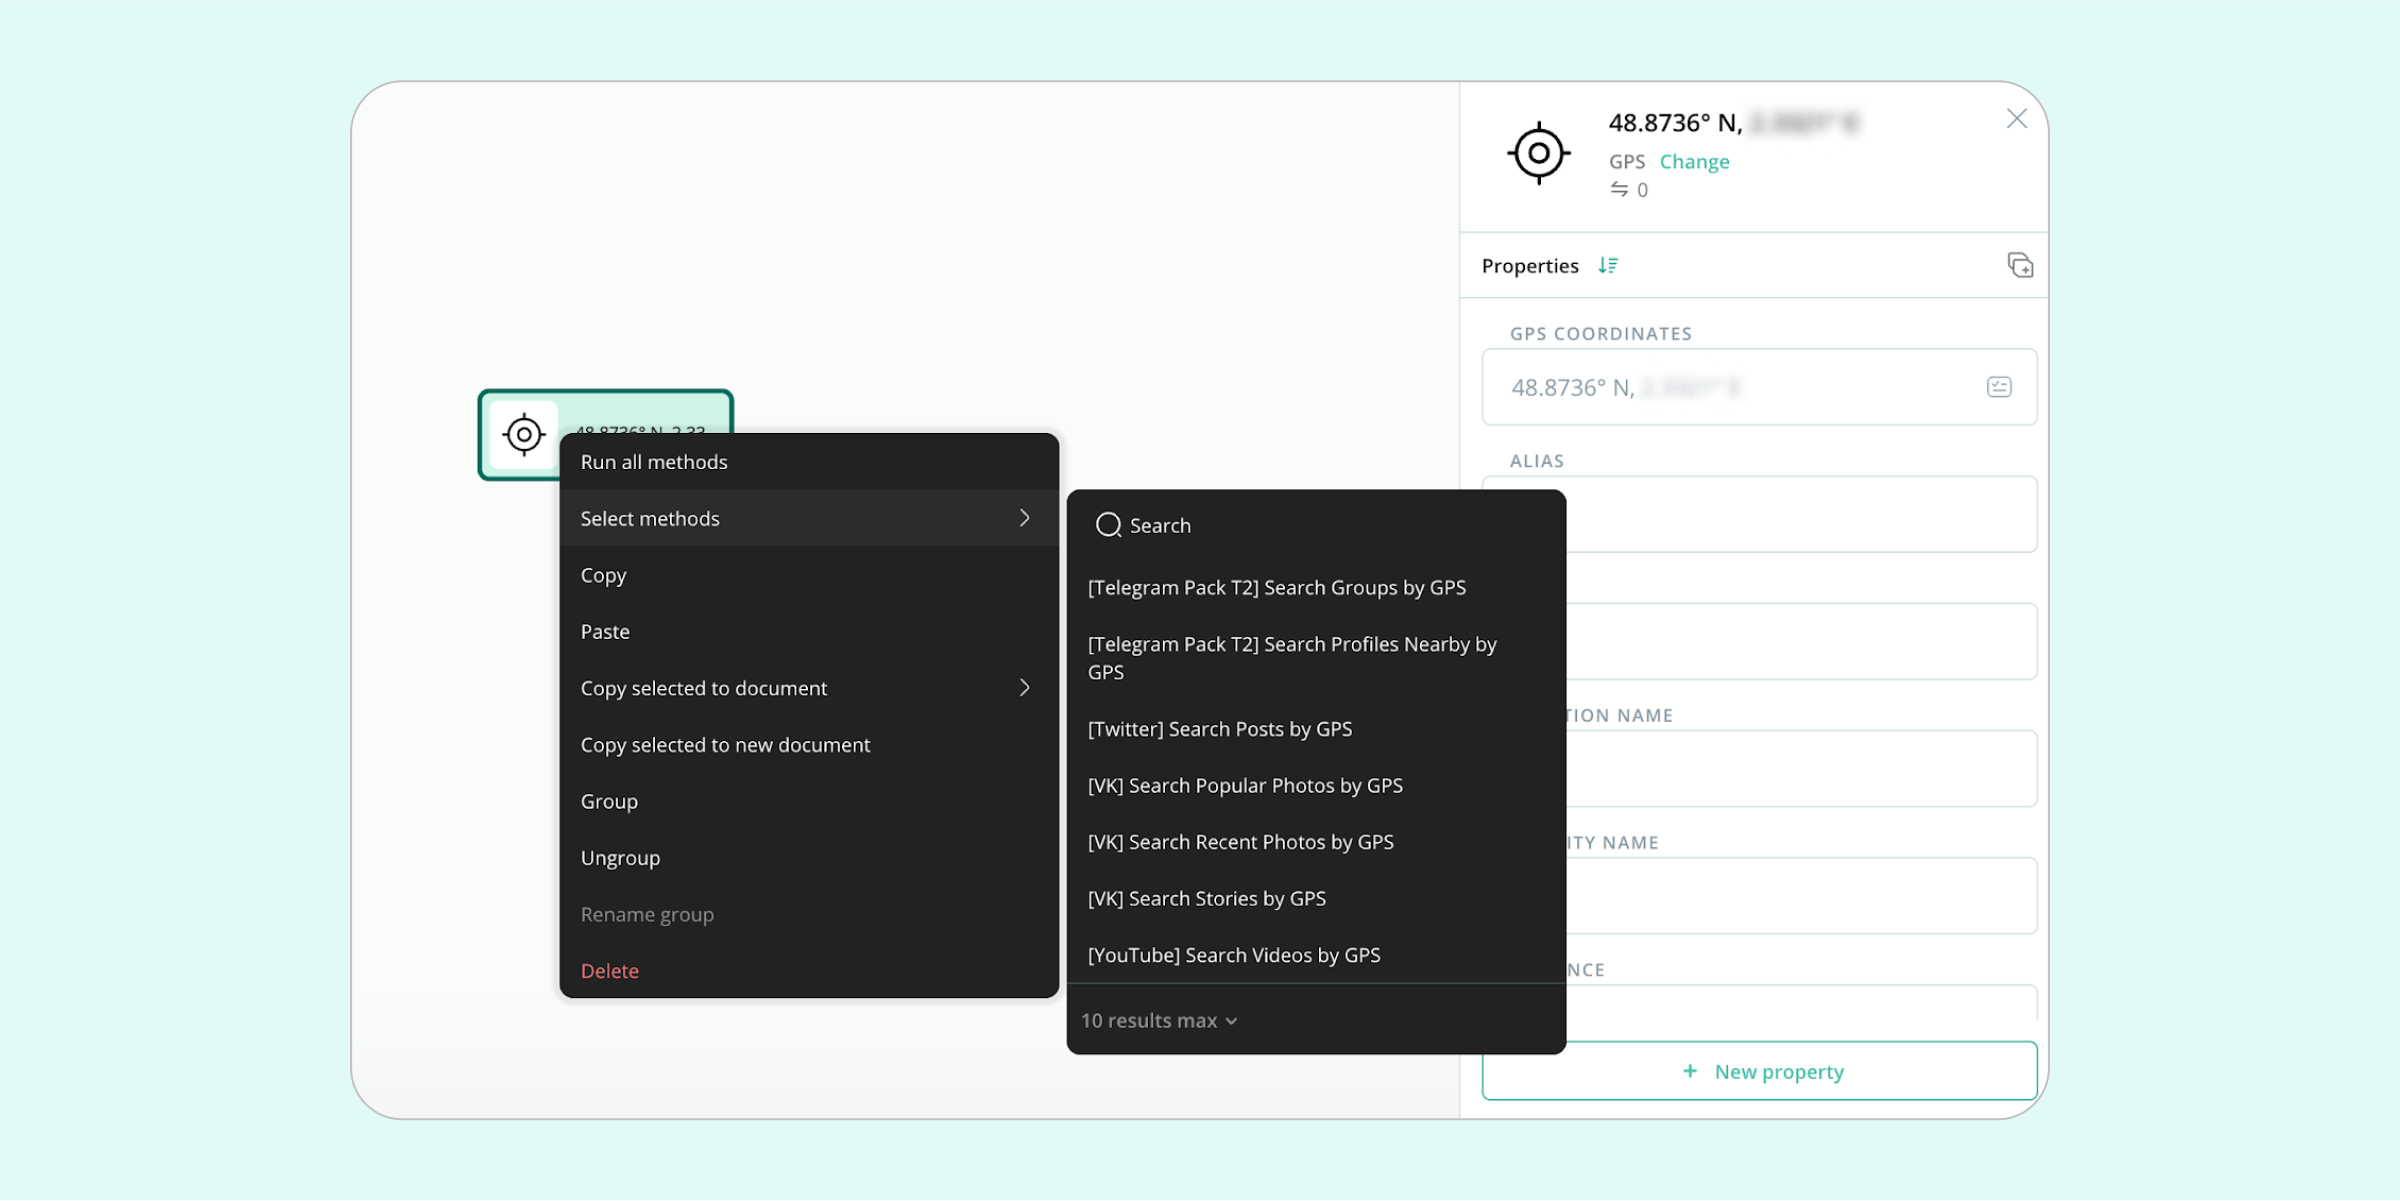Screen dimensions: 2400x1201
Task: Expand the Select methods submenu arrow
Action: [1024, 518]
